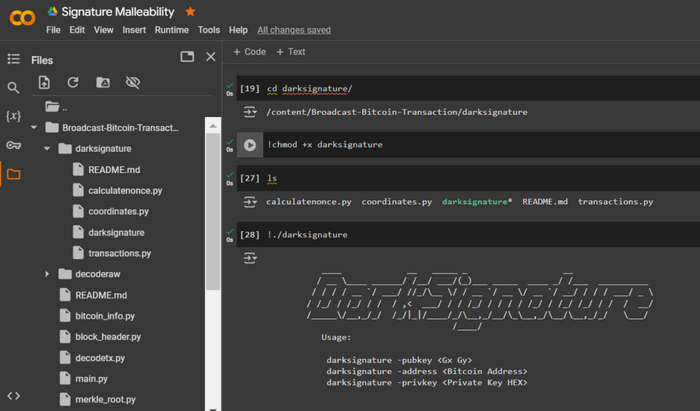Open the Insert menu

(x=134, y=30)
